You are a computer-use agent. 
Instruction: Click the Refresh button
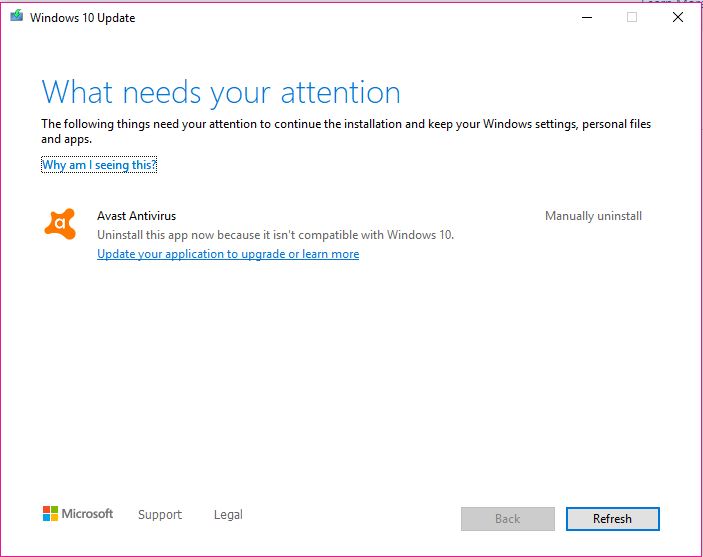tap(612, 519)
